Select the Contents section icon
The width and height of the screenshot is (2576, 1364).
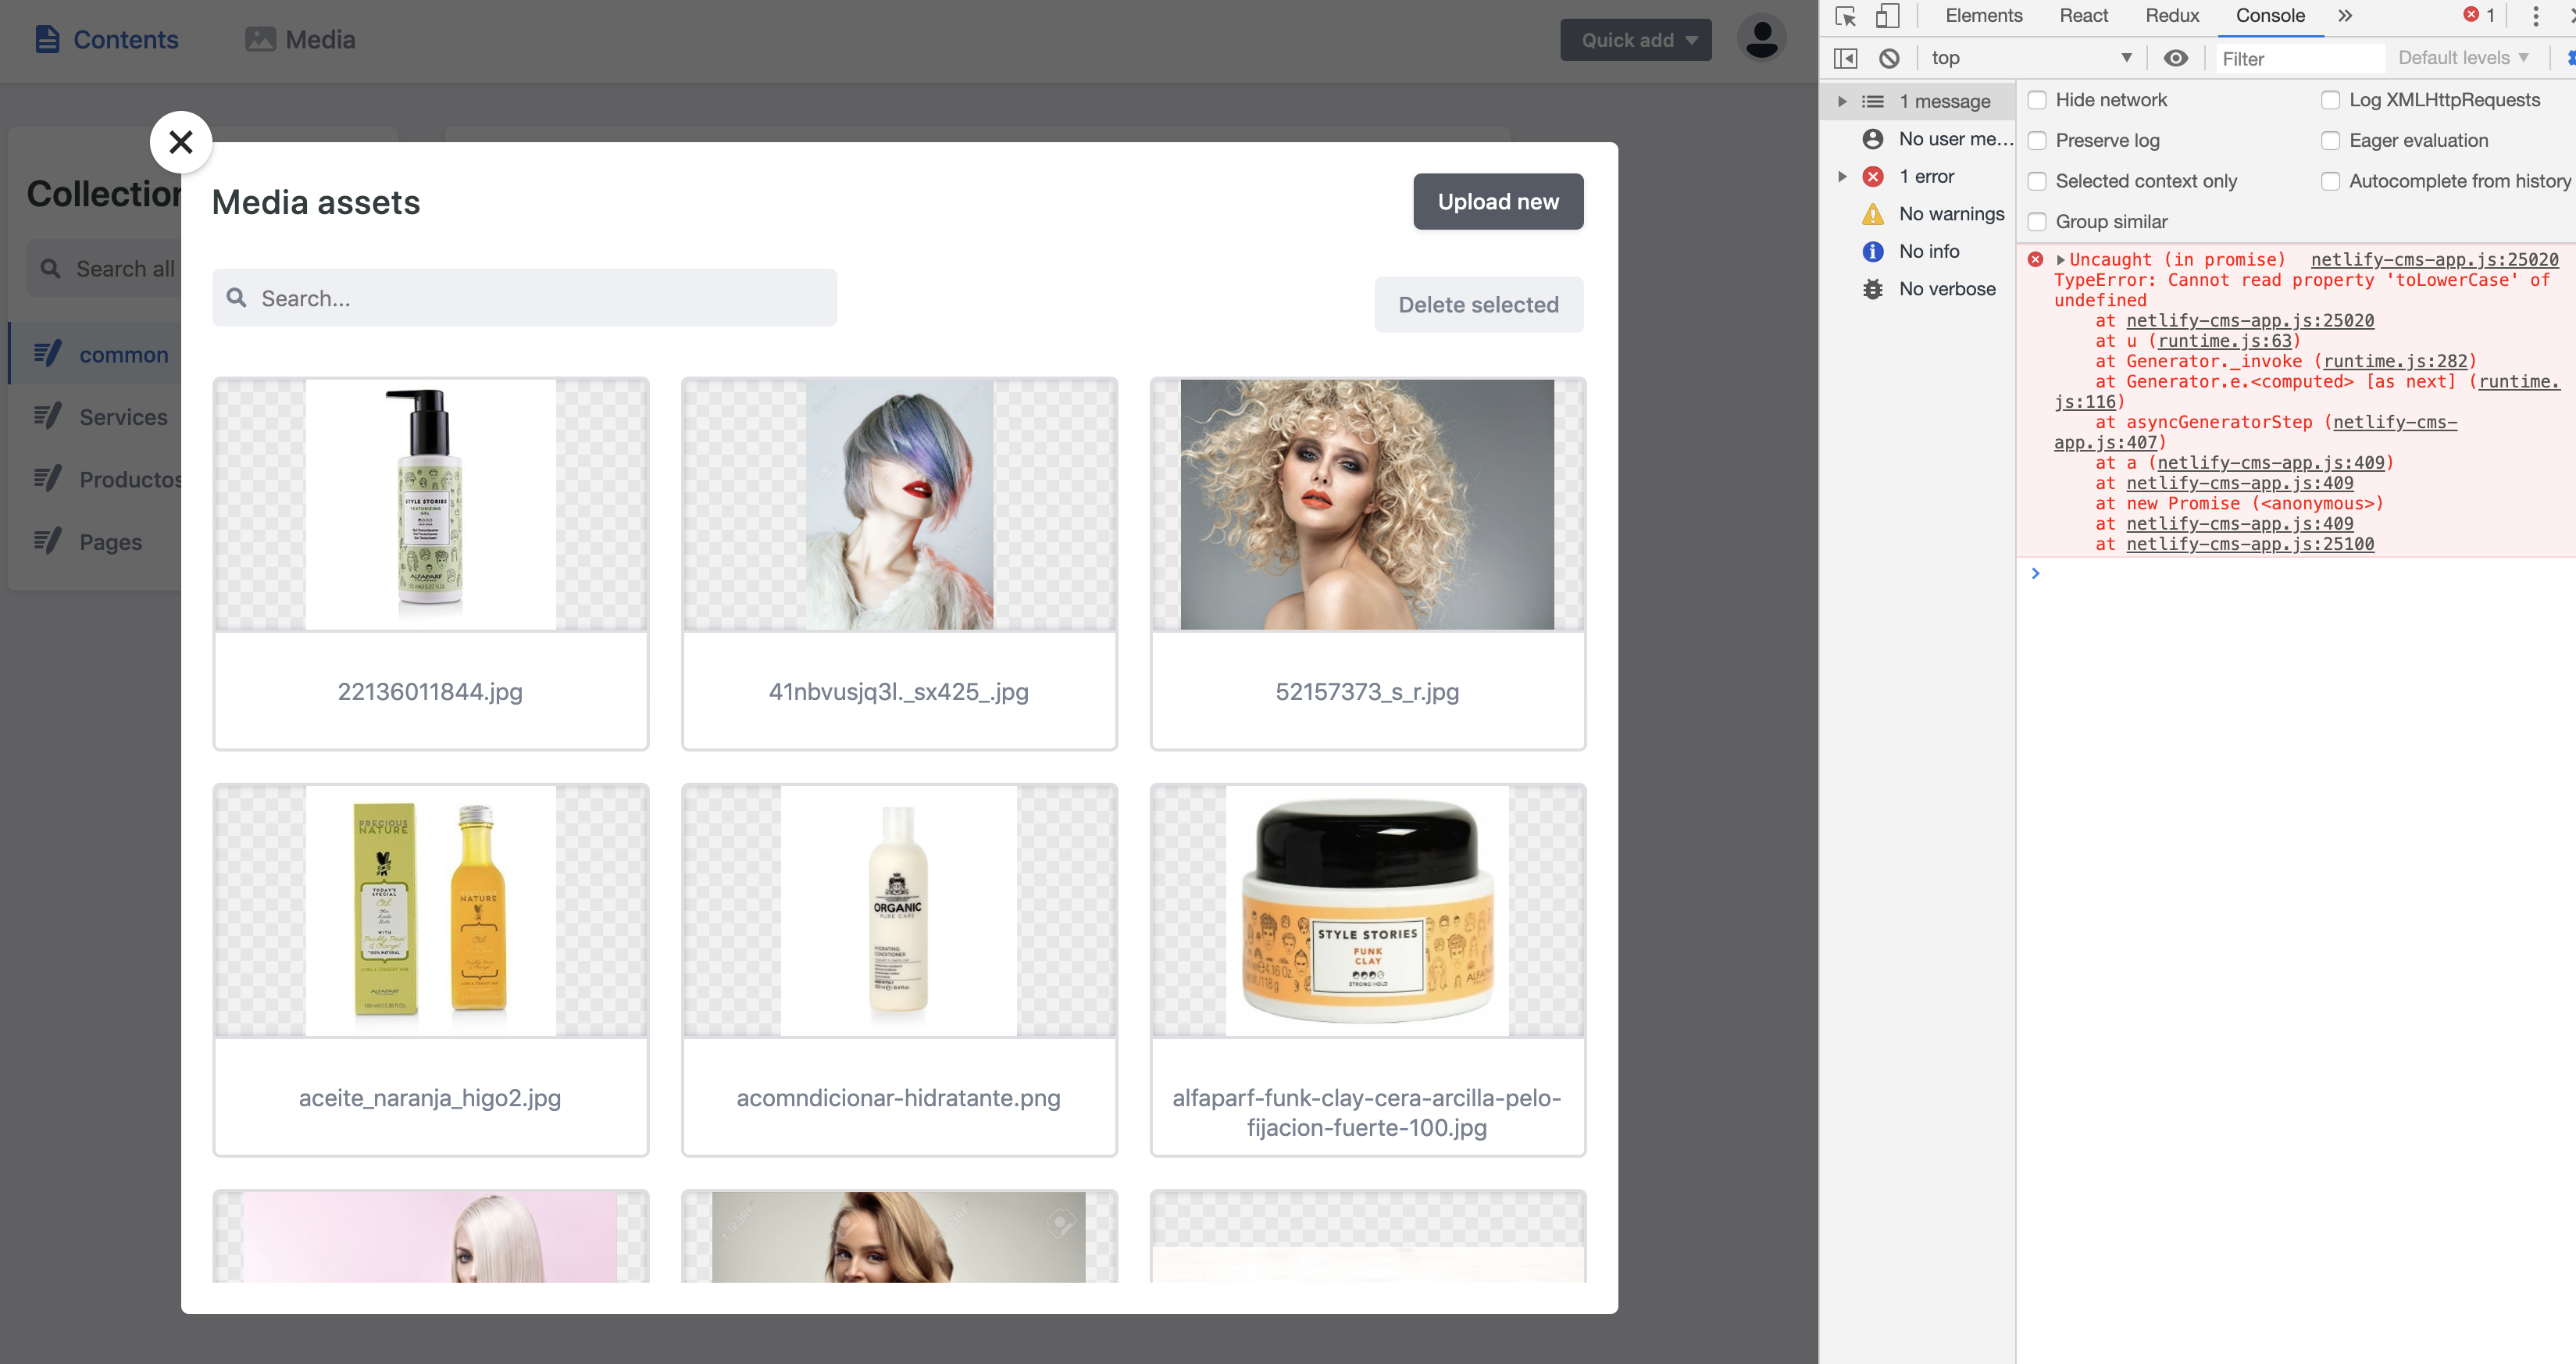[47, 38]
